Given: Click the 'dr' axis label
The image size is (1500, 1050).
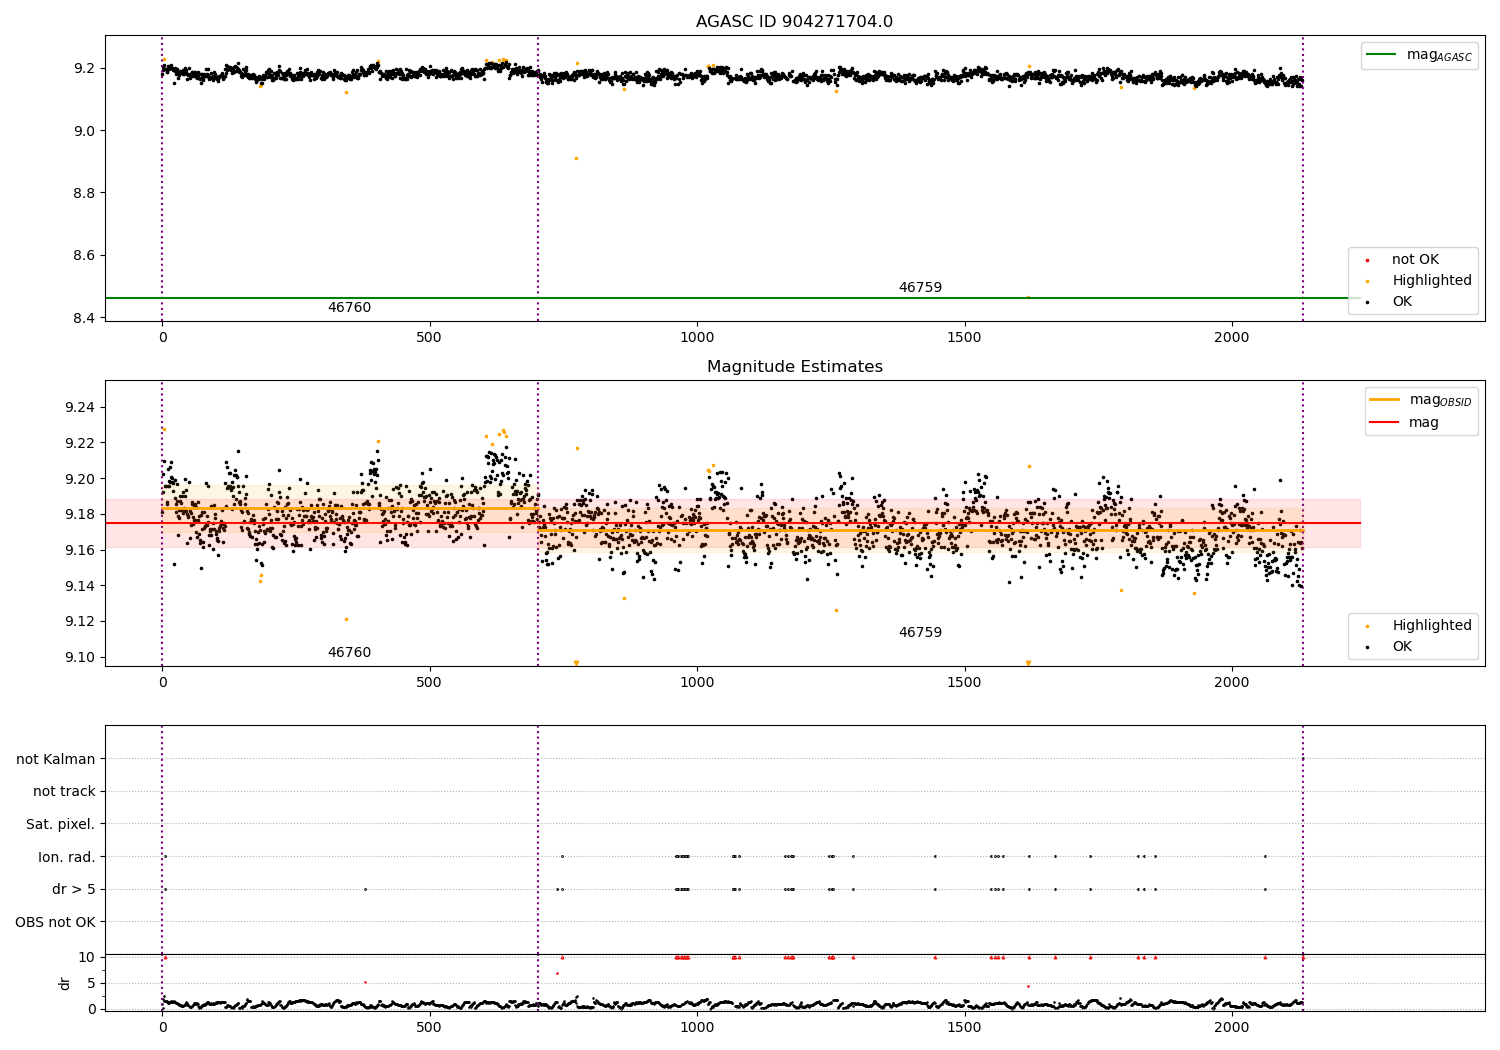Looking at the screenshot, I should [x=65, y=983].
